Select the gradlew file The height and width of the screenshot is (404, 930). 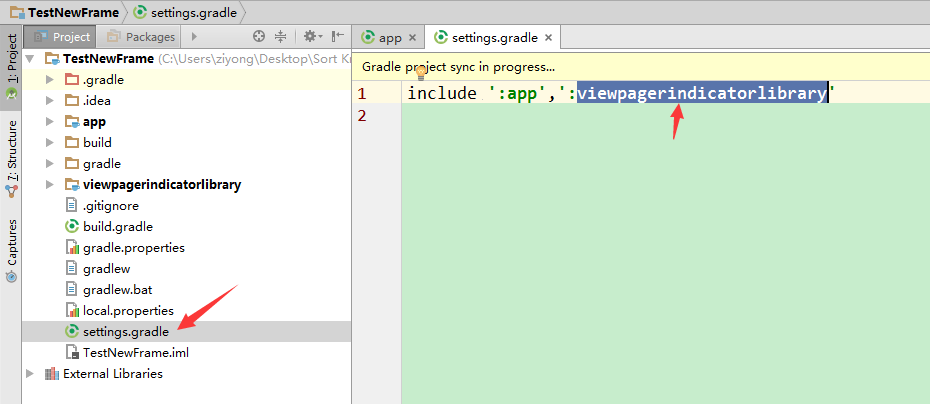pyautogui.click(x=187, y=269)
